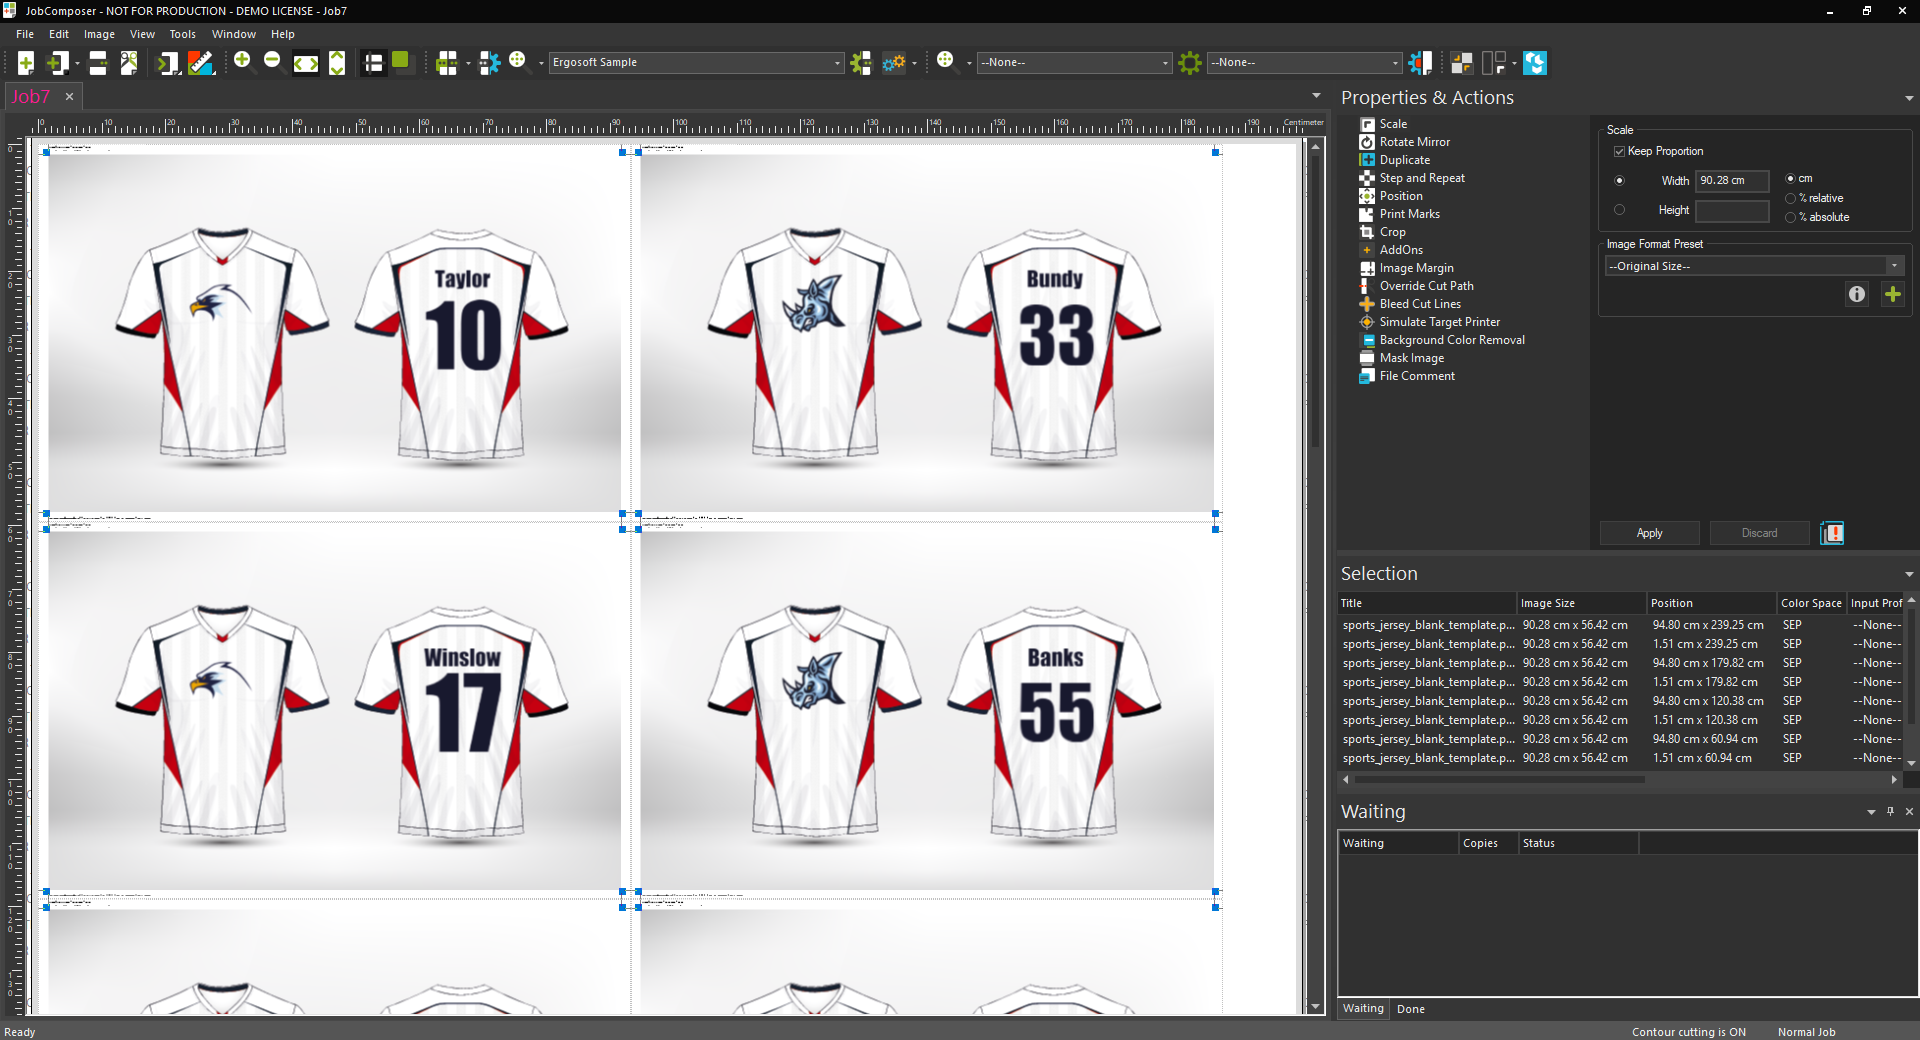Screen dimensions: 1920x1040
Task: Click the blue gear page icon after None box
Action: (1420, 63)
